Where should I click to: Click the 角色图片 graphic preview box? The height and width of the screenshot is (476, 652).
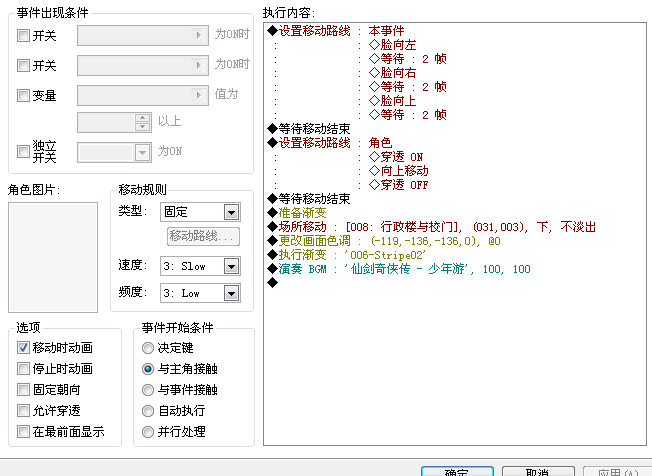coord(53,257)
